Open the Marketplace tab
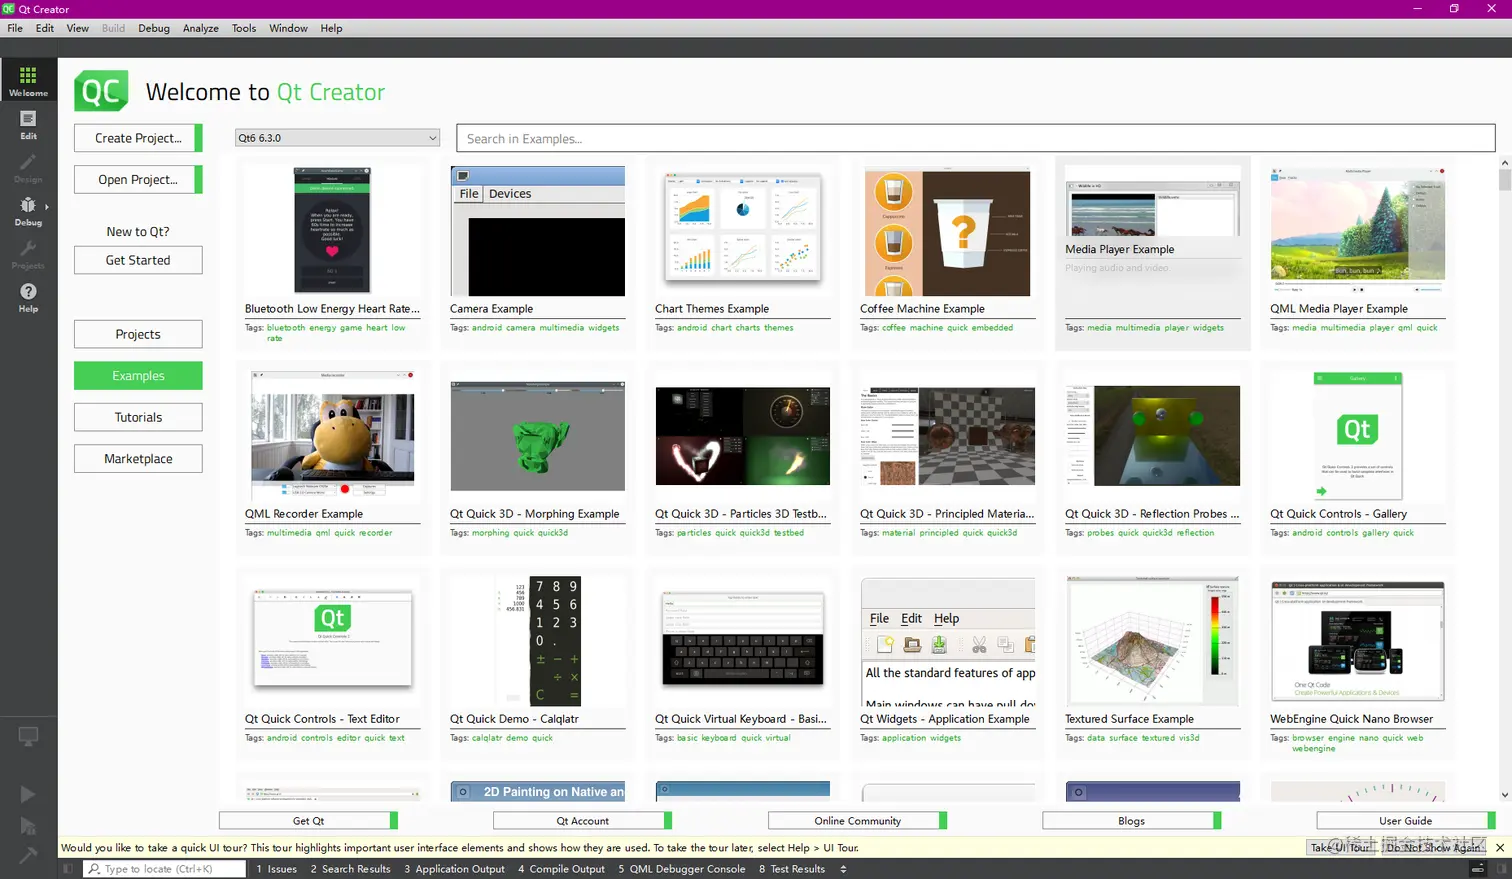This screenshot has width=1512, height=879. [138, 459]
